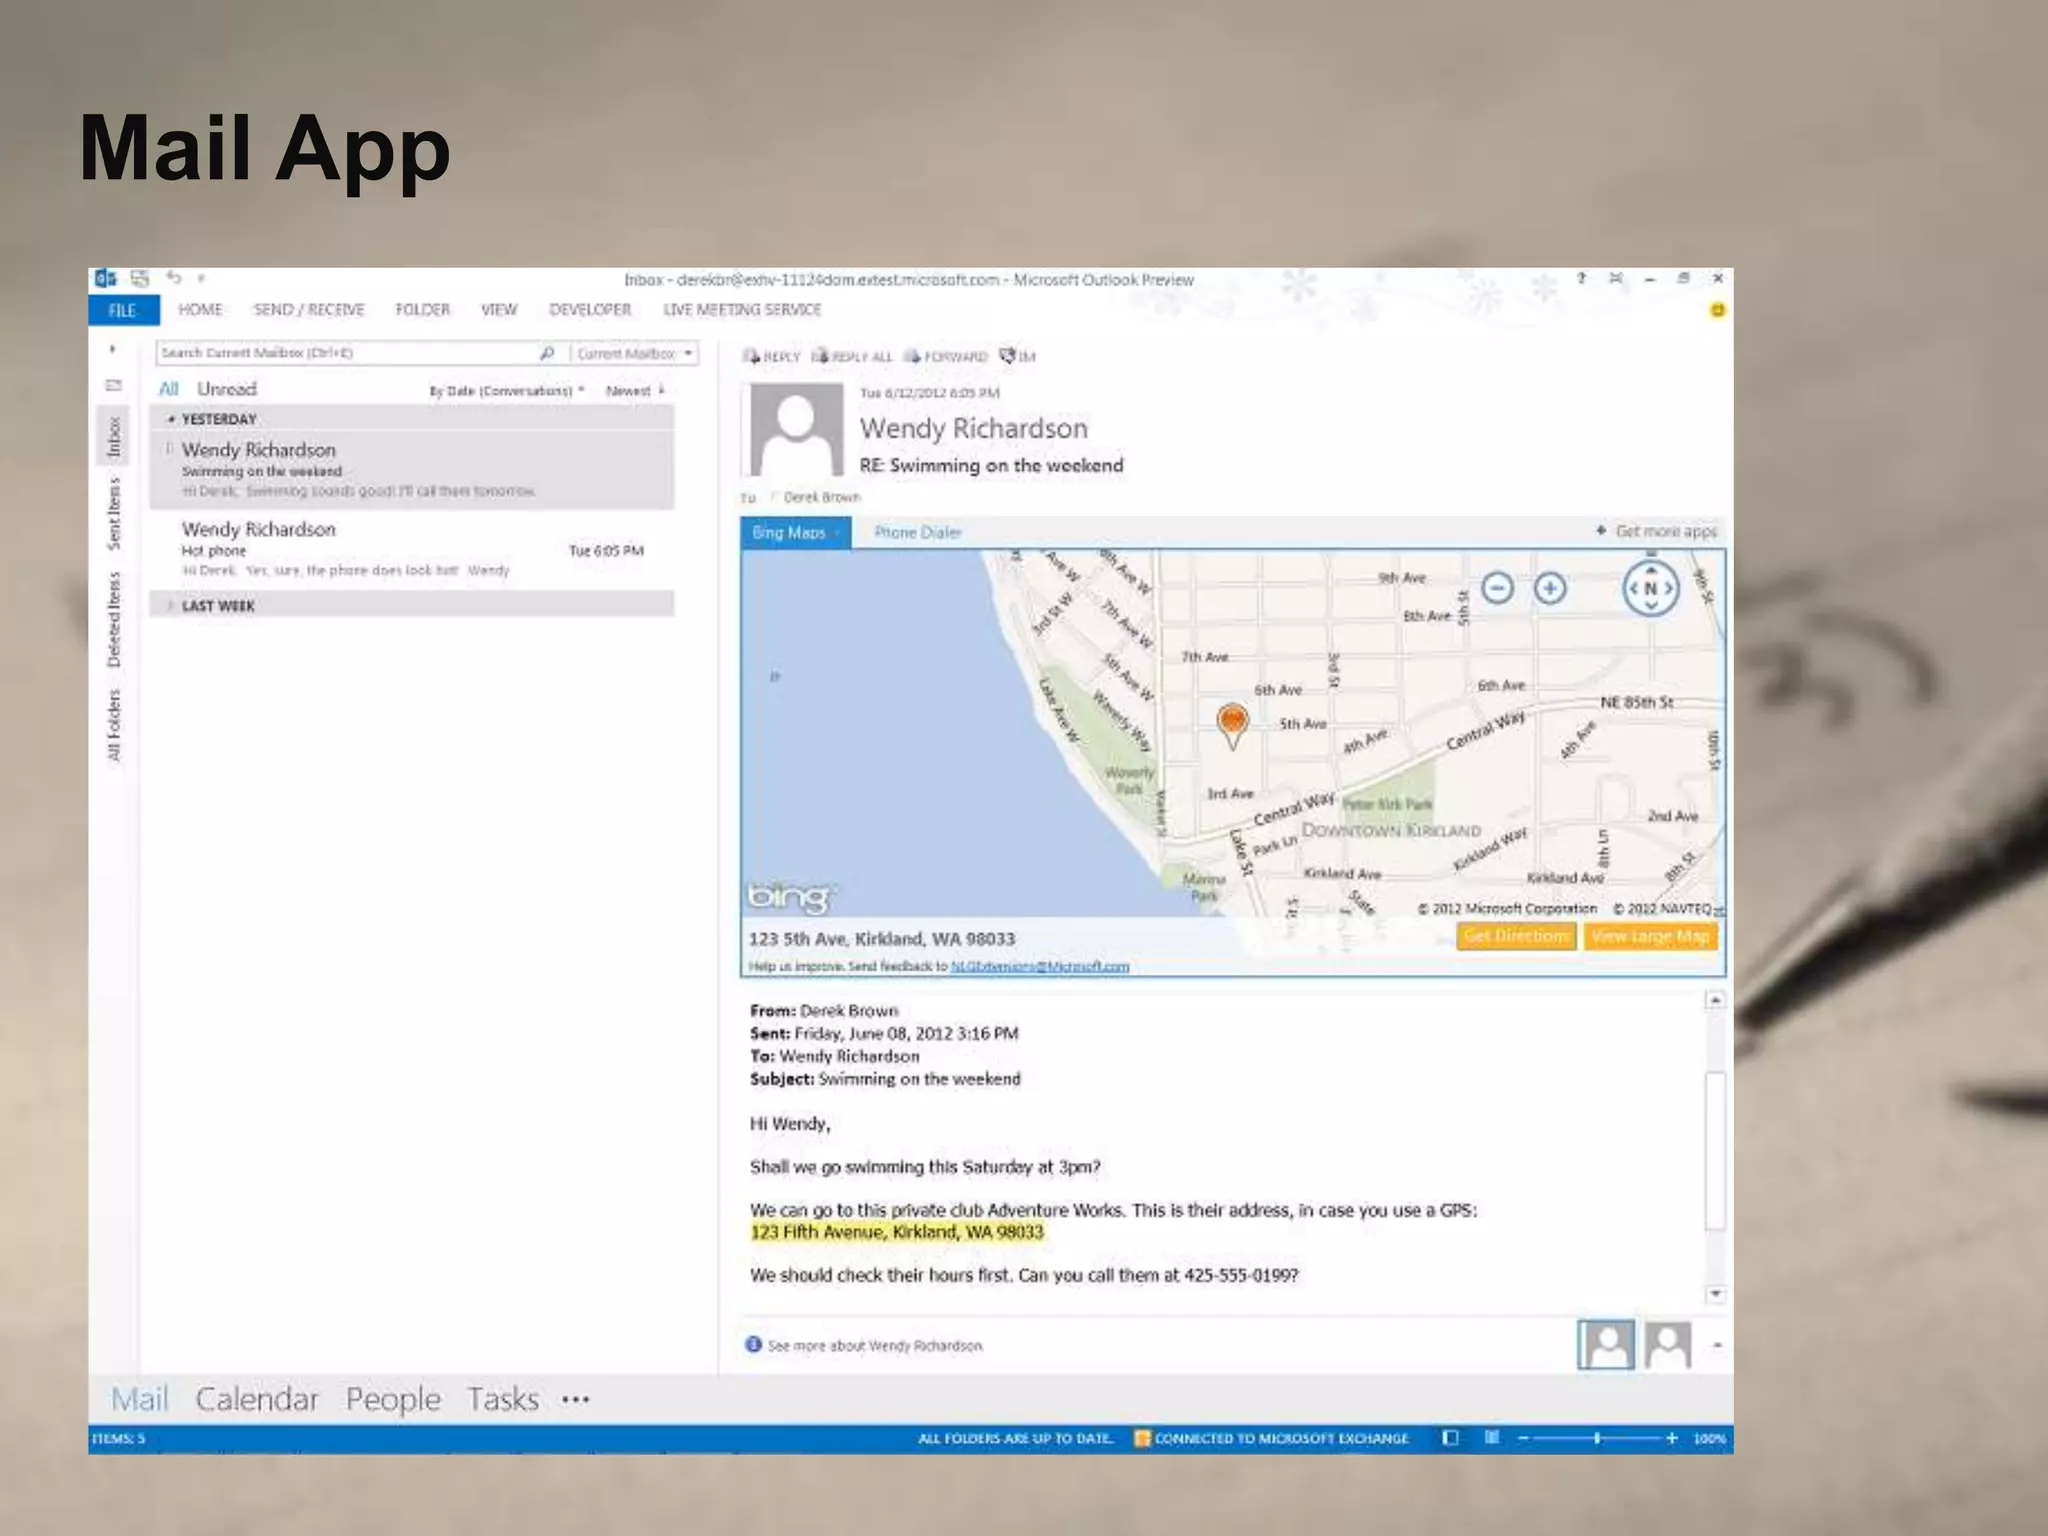Click the Connected to Microsoft Exchange icon
Image resolution: width=2048 pixels, height=1536 pixels.
click(x=1141, y=1438)
